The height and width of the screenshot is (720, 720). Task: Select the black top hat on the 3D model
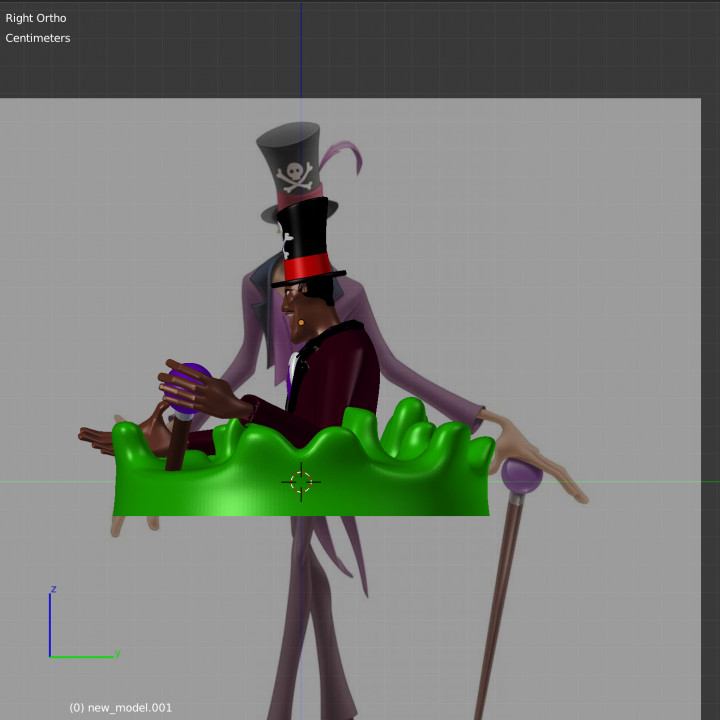tap(304, 225)
